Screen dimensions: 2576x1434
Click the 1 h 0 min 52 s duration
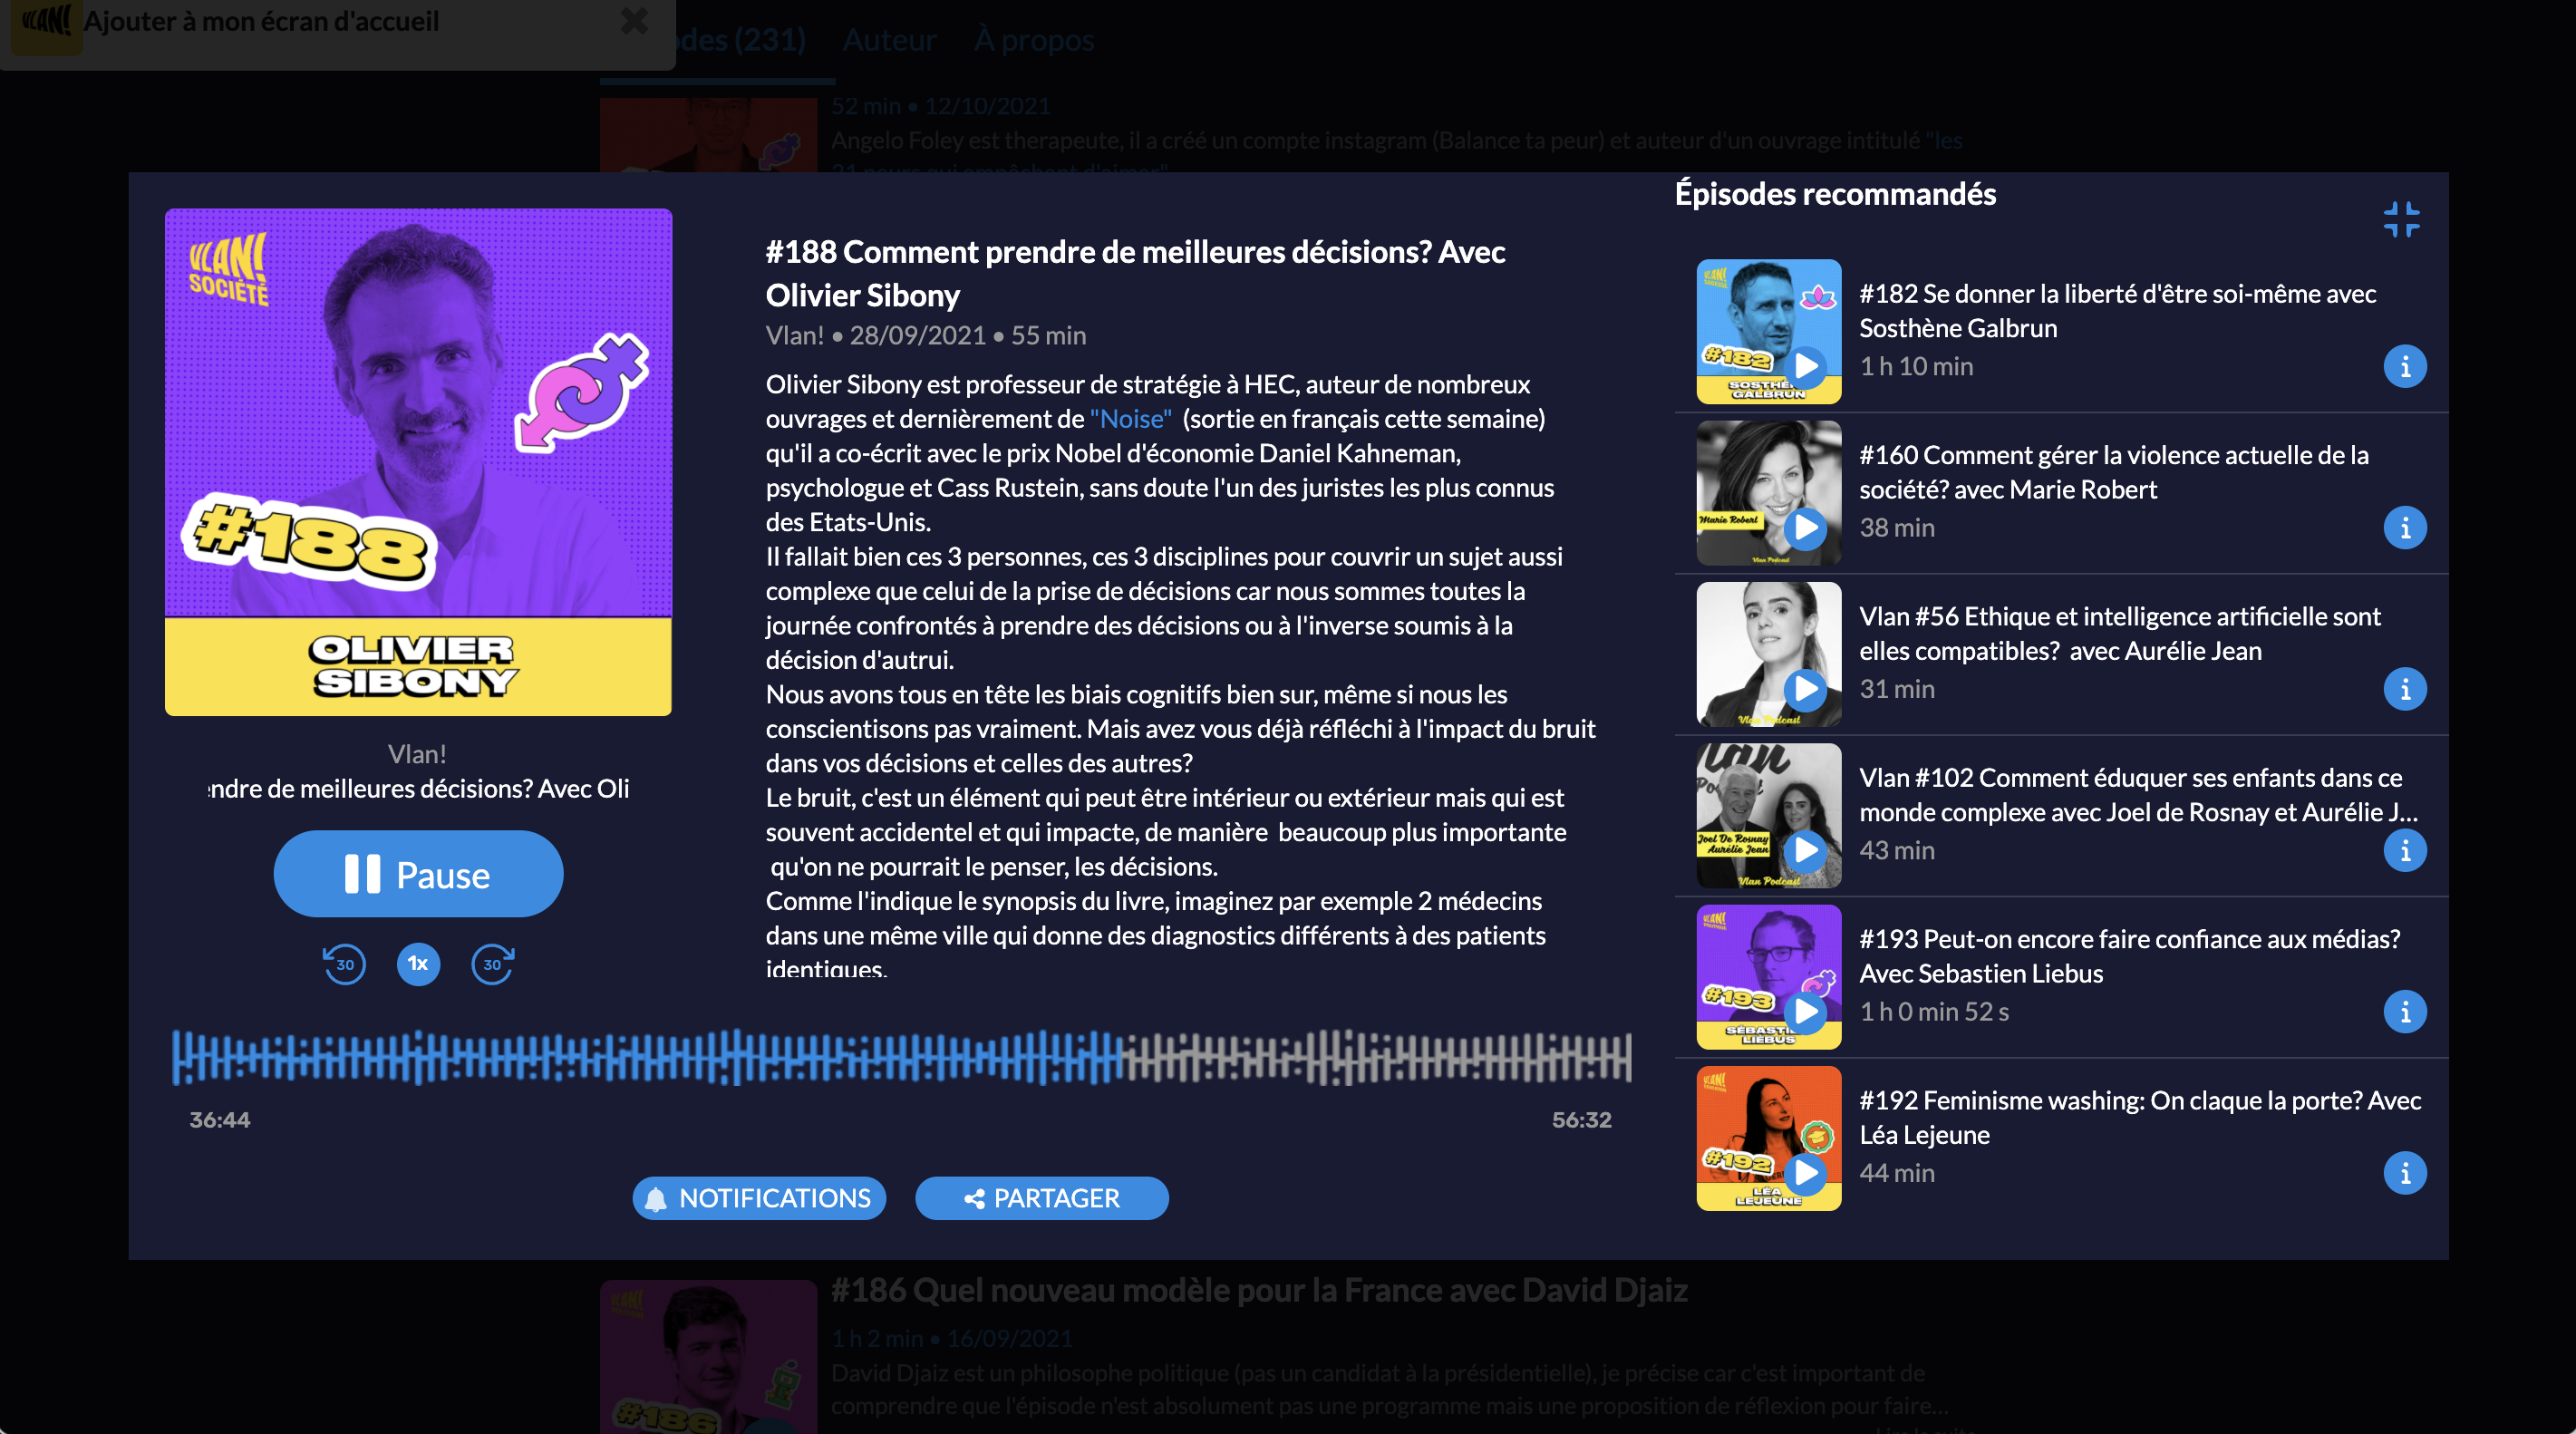[1934, 1012]
